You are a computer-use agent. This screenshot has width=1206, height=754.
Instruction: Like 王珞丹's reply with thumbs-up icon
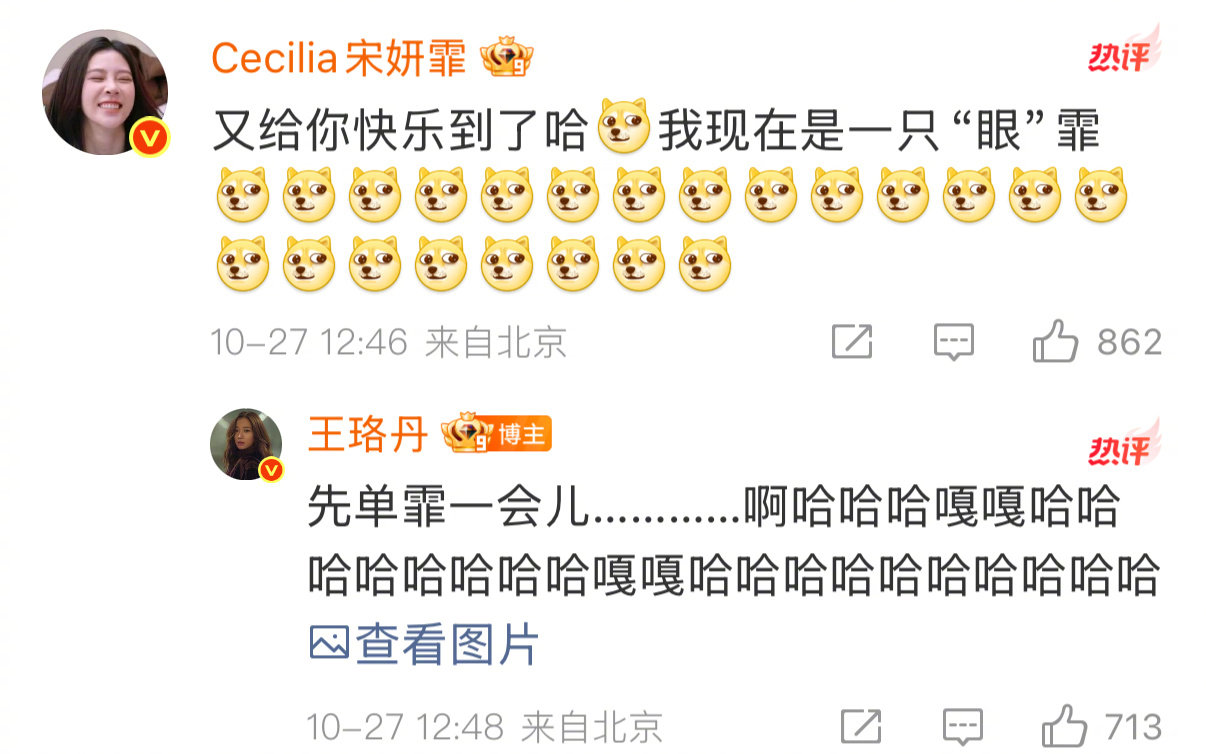(x=1064, y=726)
